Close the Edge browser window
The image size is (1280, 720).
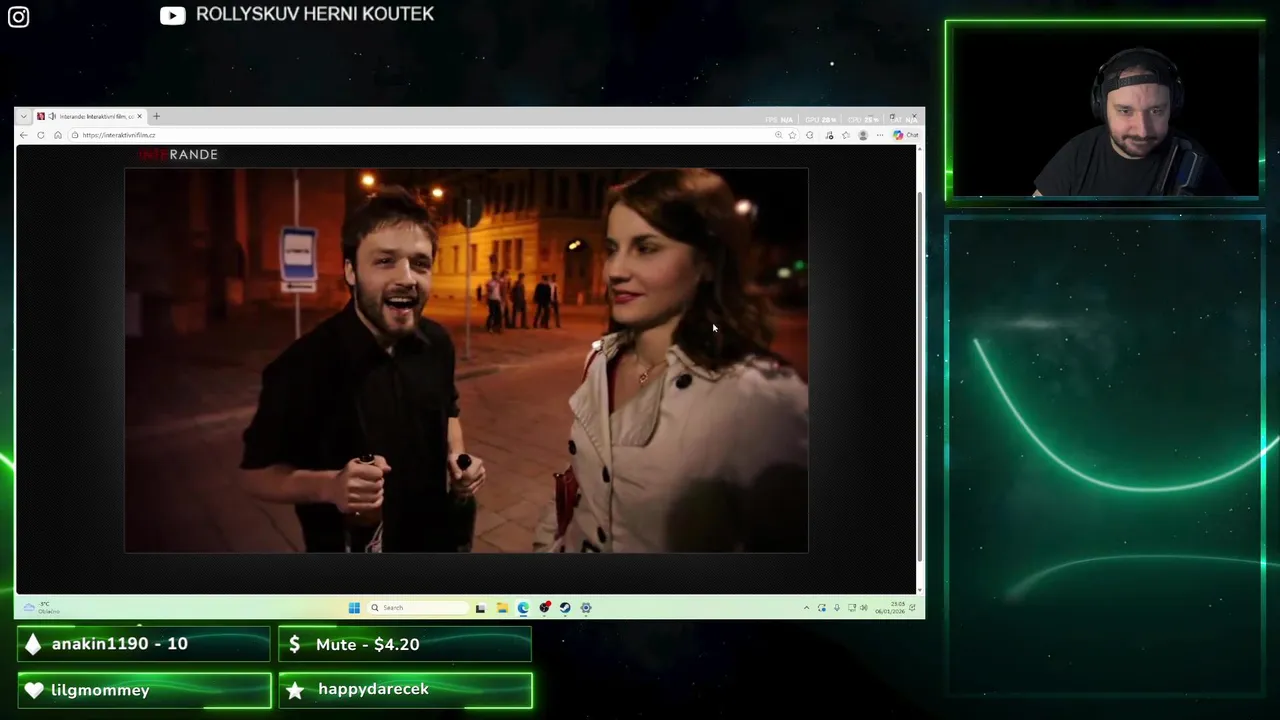point(914,117)
